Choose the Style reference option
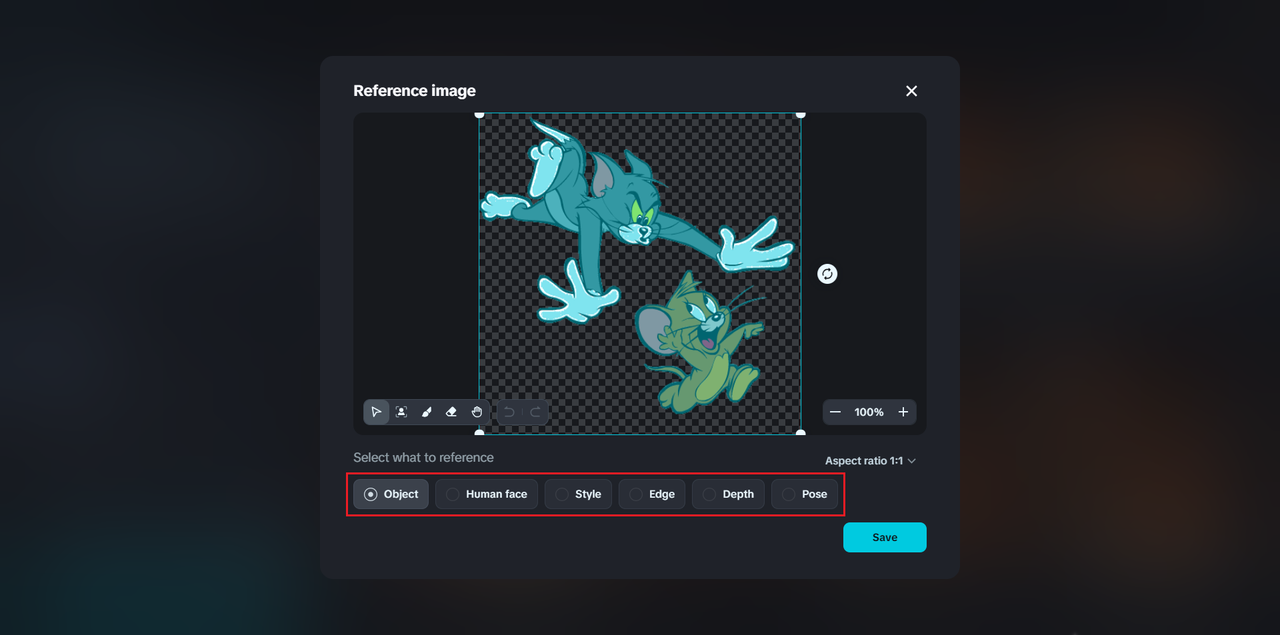 point(578,494)
